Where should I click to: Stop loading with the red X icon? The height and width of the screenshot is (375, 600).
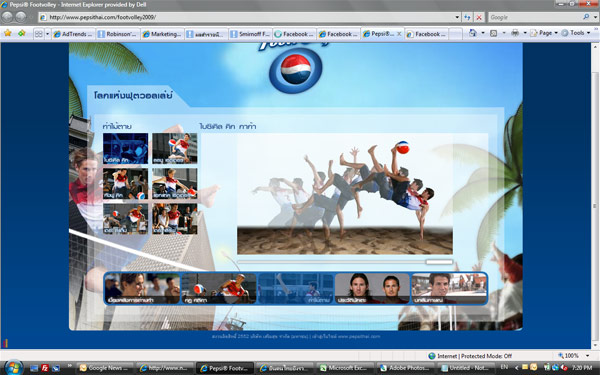(x=479, y=17)
